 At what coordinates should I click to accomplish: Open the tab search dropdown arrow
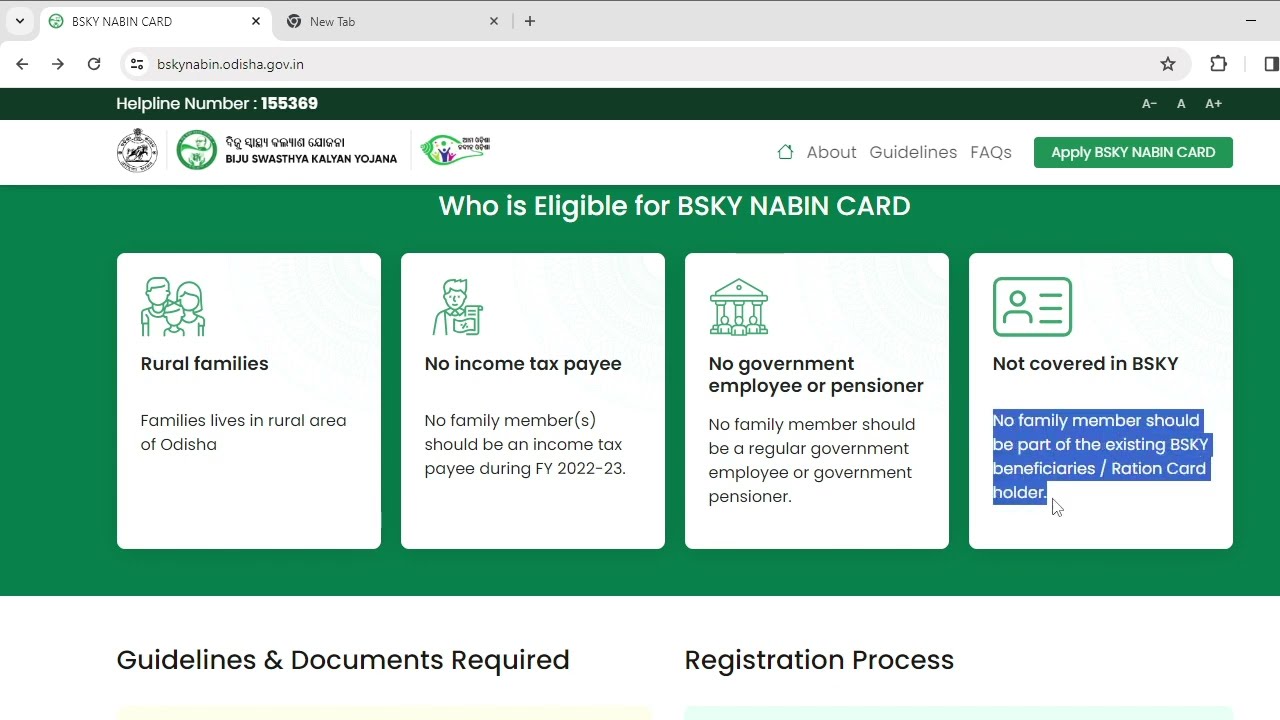[19, 21]
